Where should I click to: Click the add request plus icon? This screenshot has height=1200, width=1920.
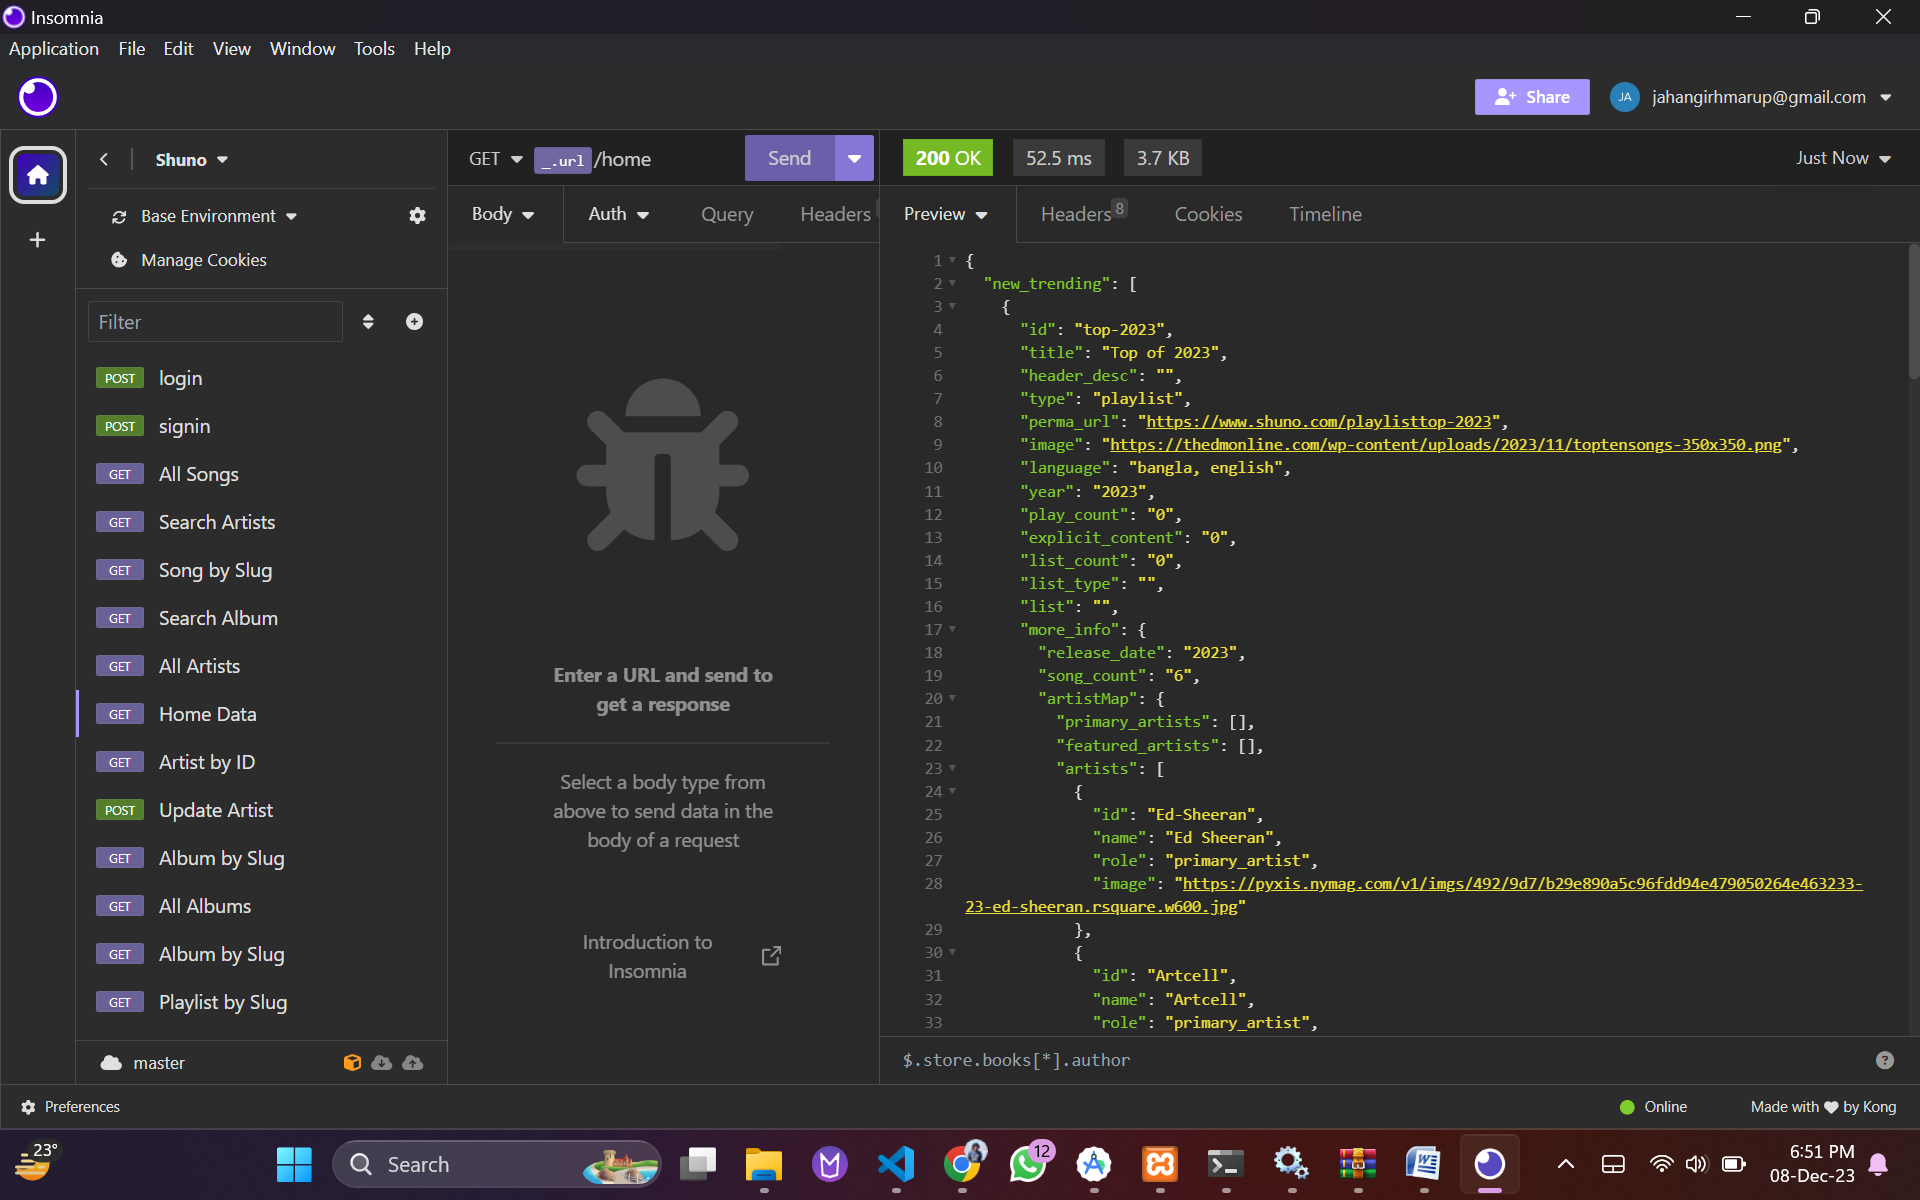414,322
